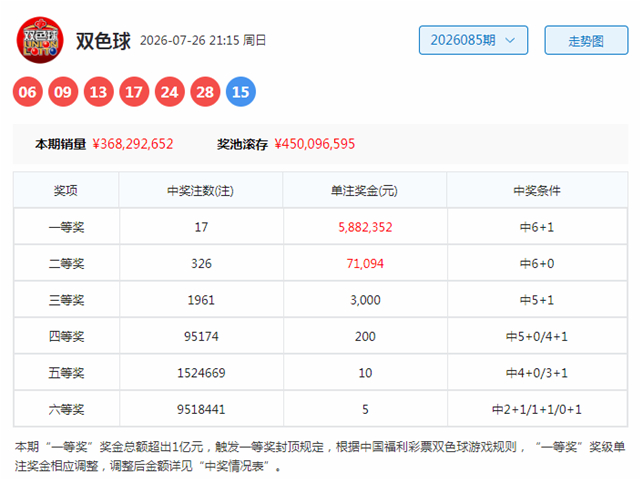Click the 奖池滚存 label
This screenshot has height=479, width=640.
(x=242, y=144)
